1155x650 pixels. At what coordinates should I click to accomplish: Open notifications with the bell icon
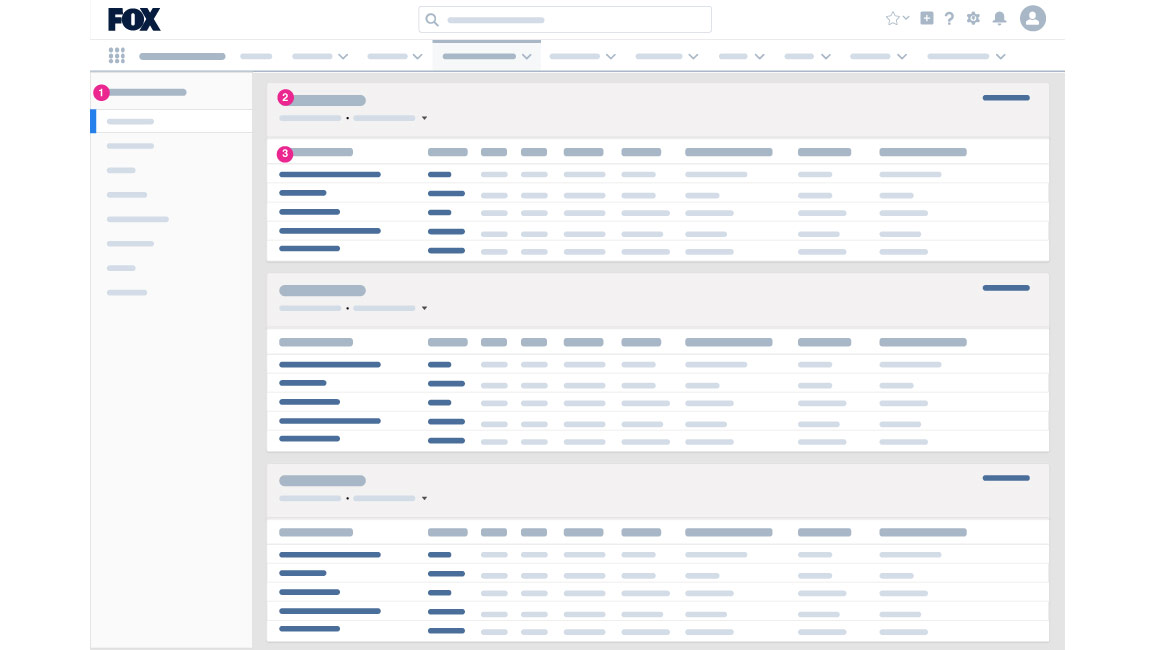999,18
